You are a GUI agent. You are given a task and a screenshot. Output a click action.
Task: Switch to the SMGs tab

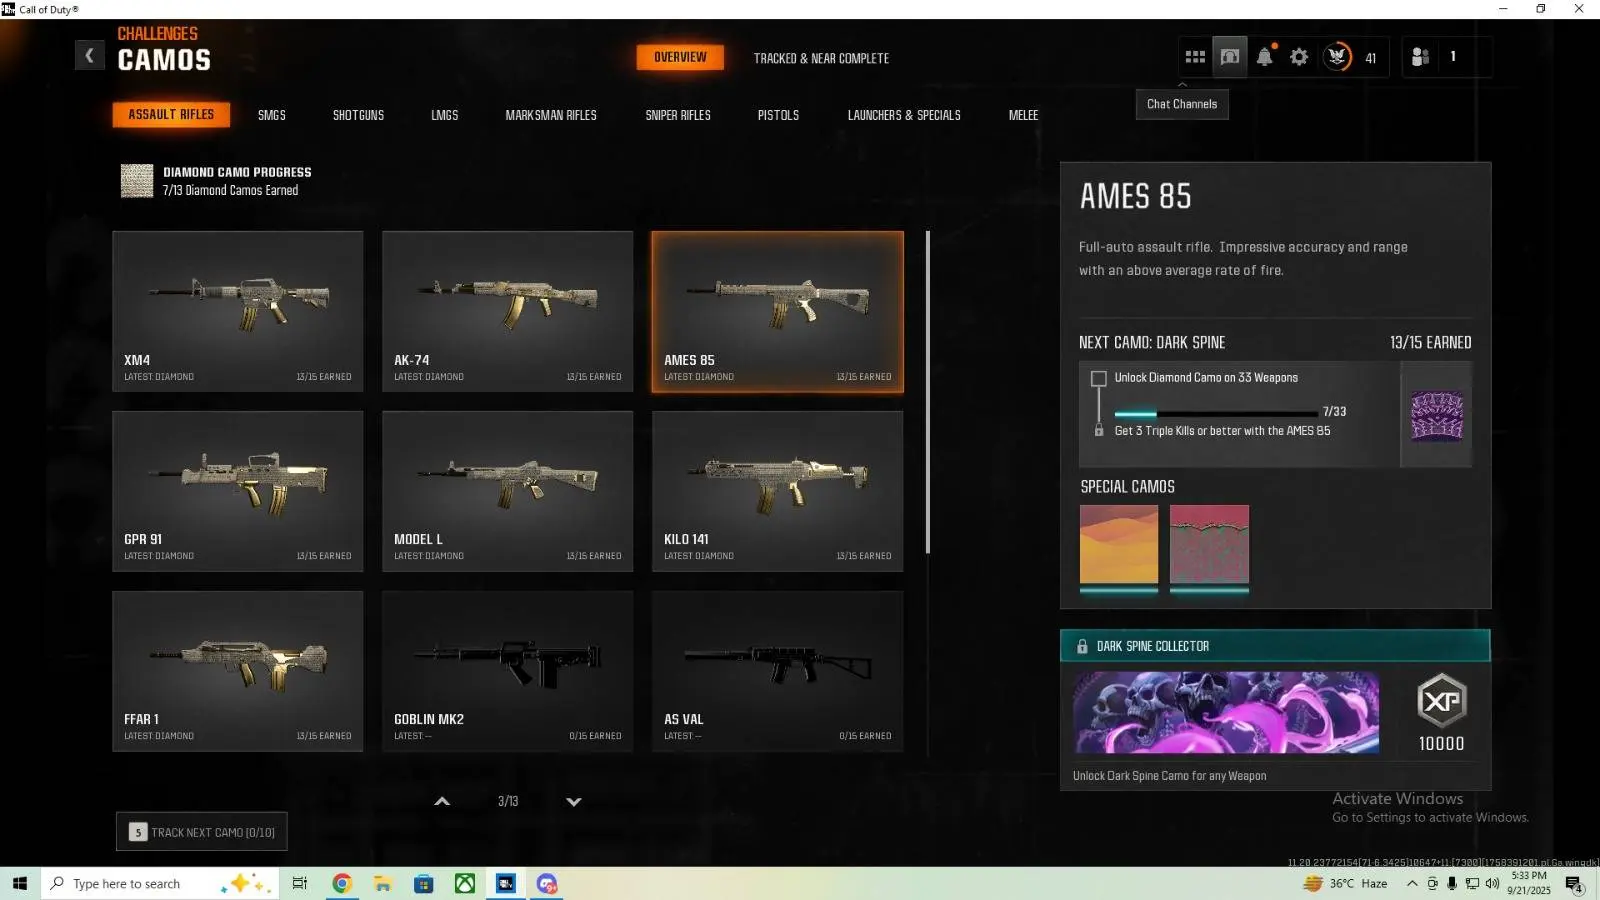[271, 115]
